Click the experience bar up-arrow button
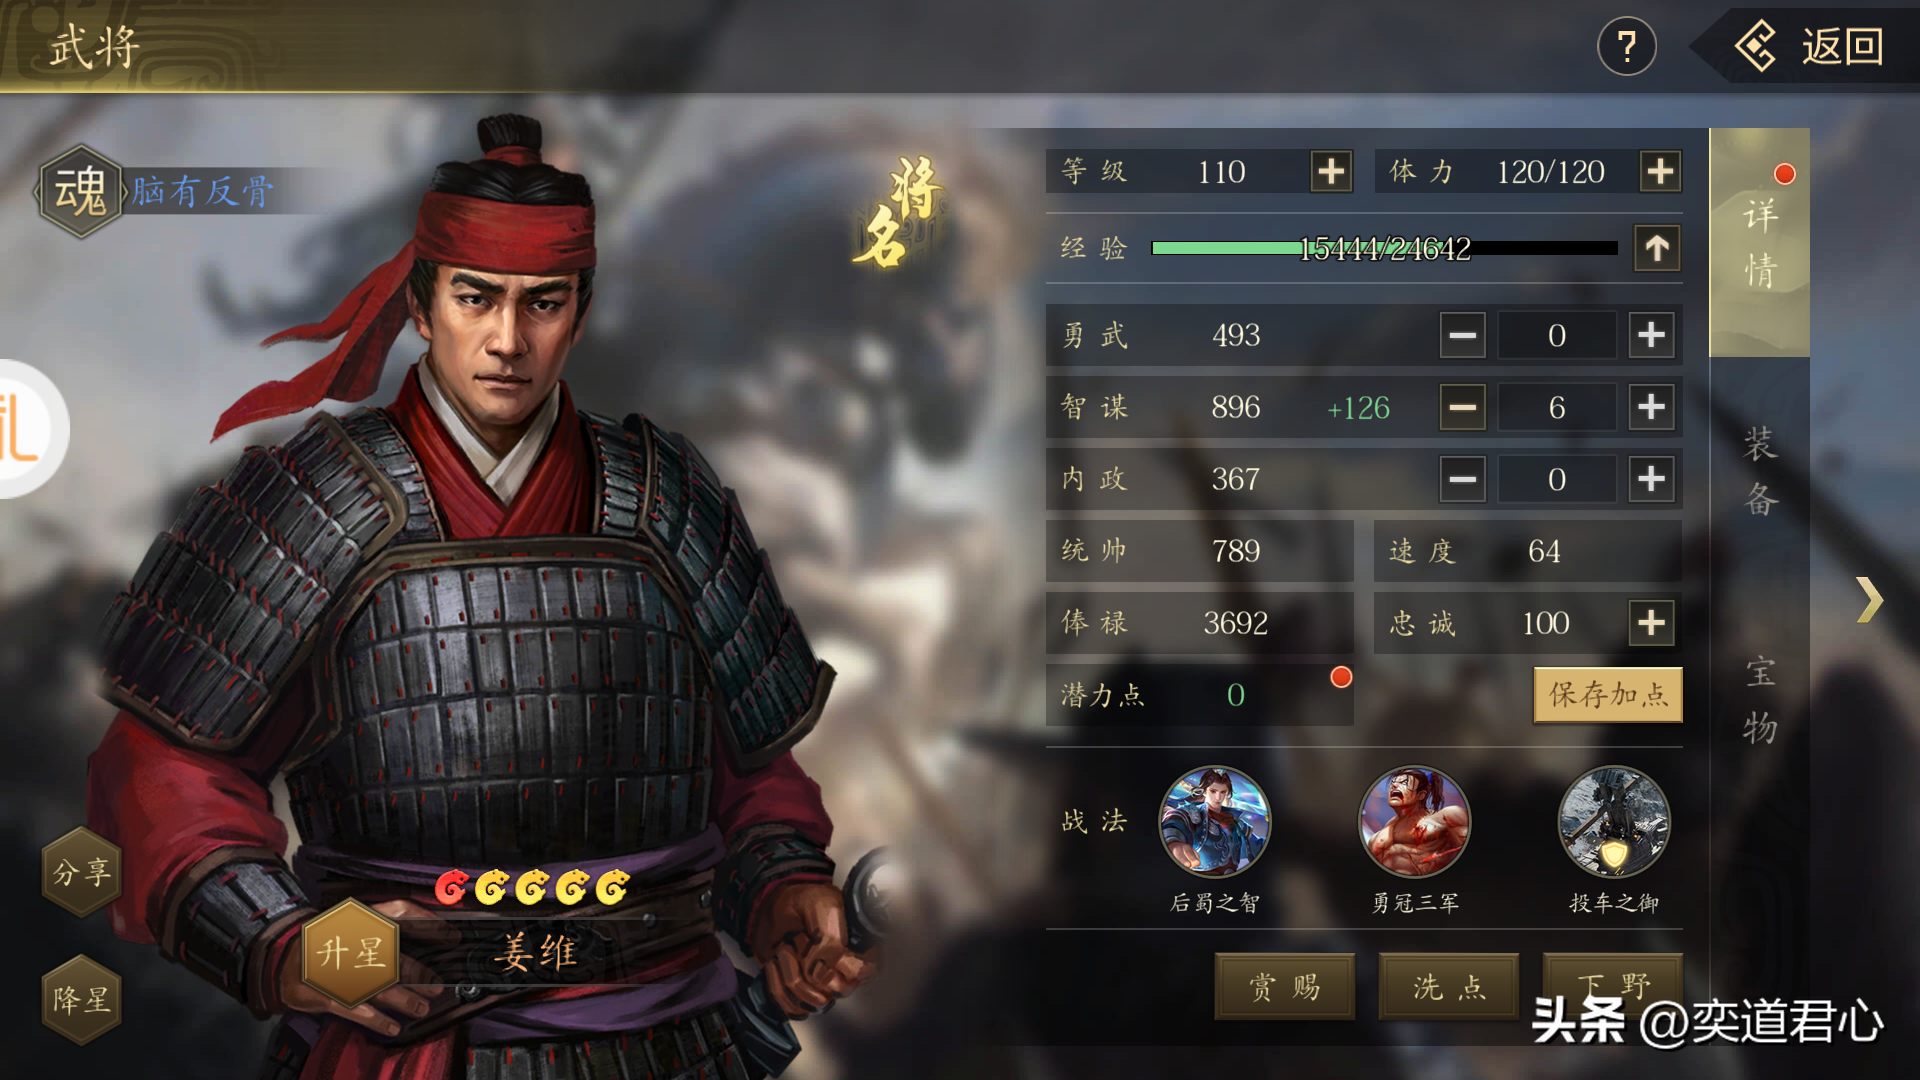 (1657, 248)
